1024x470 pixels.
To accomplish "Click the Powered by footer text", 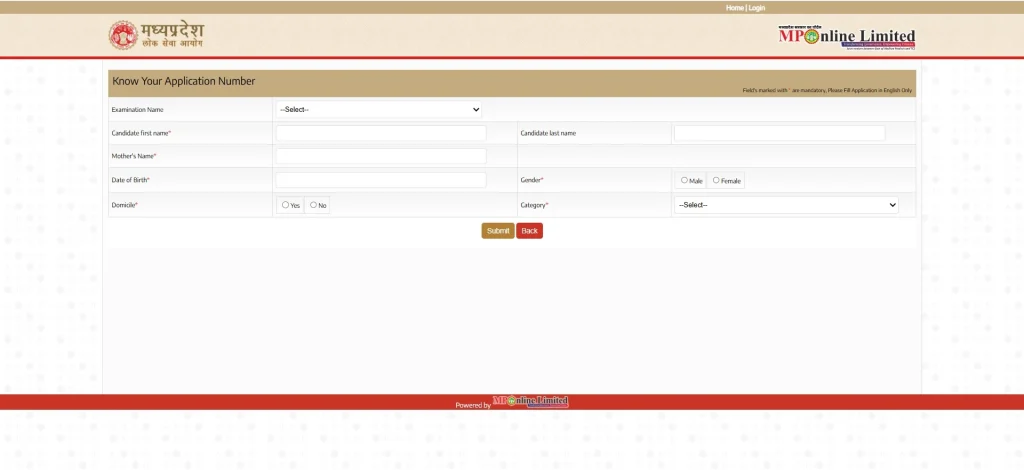I will pyautogui.click(x=473, y=405).
